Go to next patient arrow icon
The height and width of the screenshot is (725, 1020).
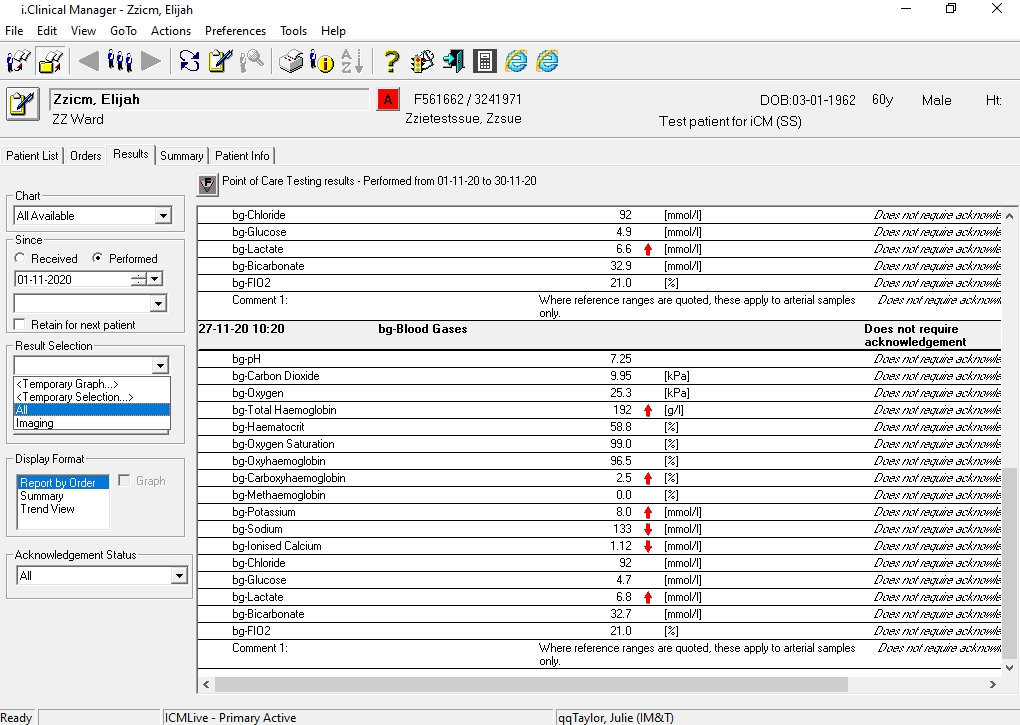click(x=151, y=61)
